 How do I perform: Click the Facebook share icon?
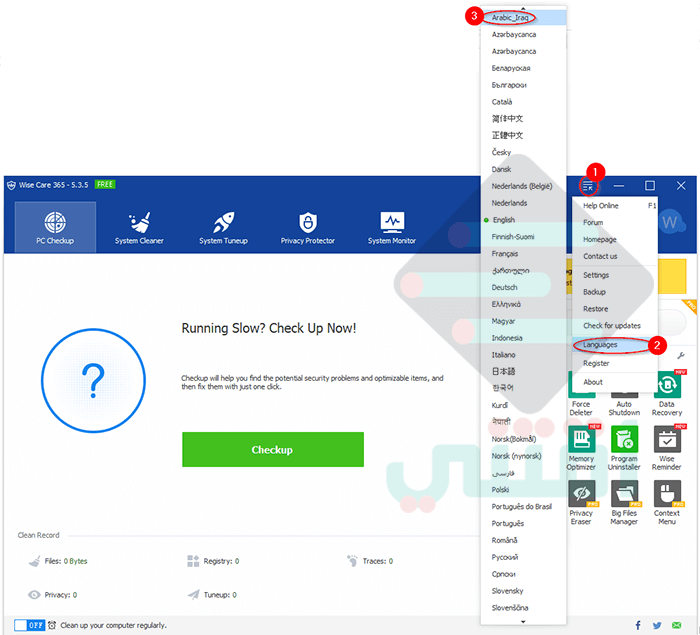click(638, 625)
